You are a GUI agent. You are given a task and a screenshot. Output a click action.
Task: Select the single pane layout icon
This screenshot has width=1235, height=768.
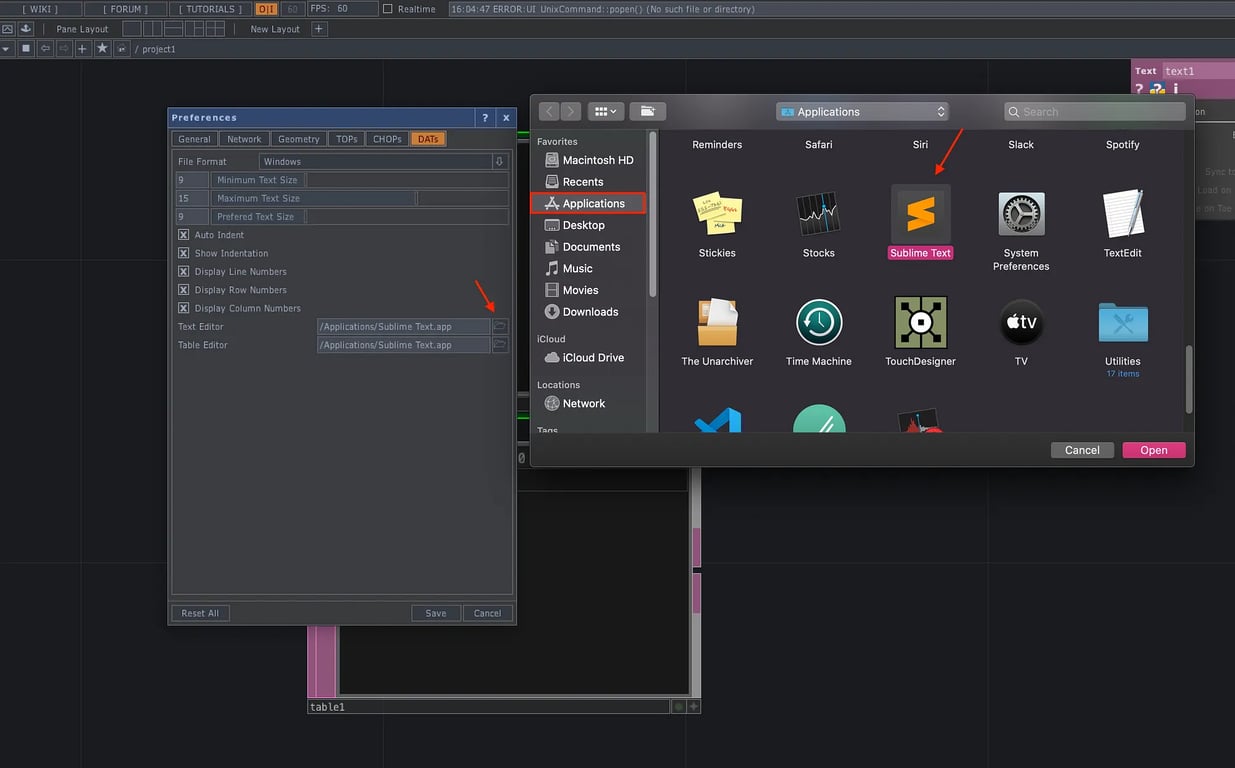[131, 29]
